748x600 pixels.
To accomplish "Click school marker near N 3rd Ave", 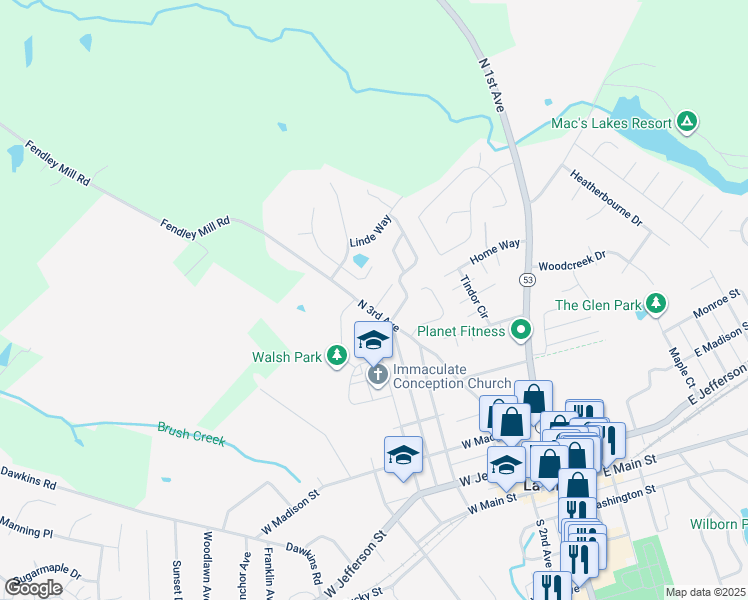I will click(x=373, y=340).
